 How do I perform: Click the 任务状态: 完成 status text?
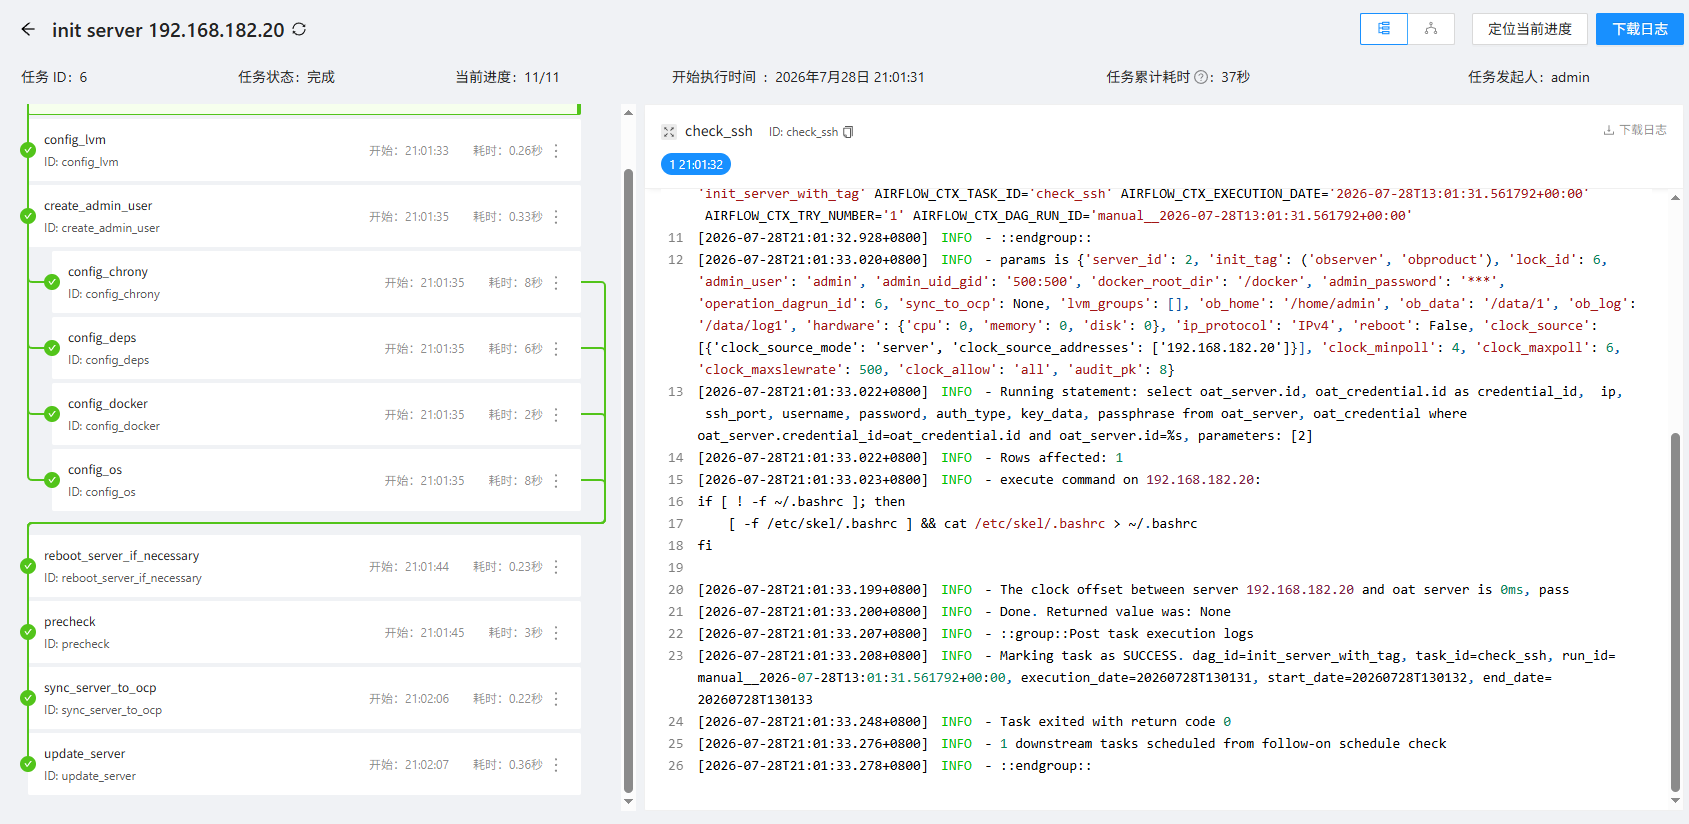286,77
